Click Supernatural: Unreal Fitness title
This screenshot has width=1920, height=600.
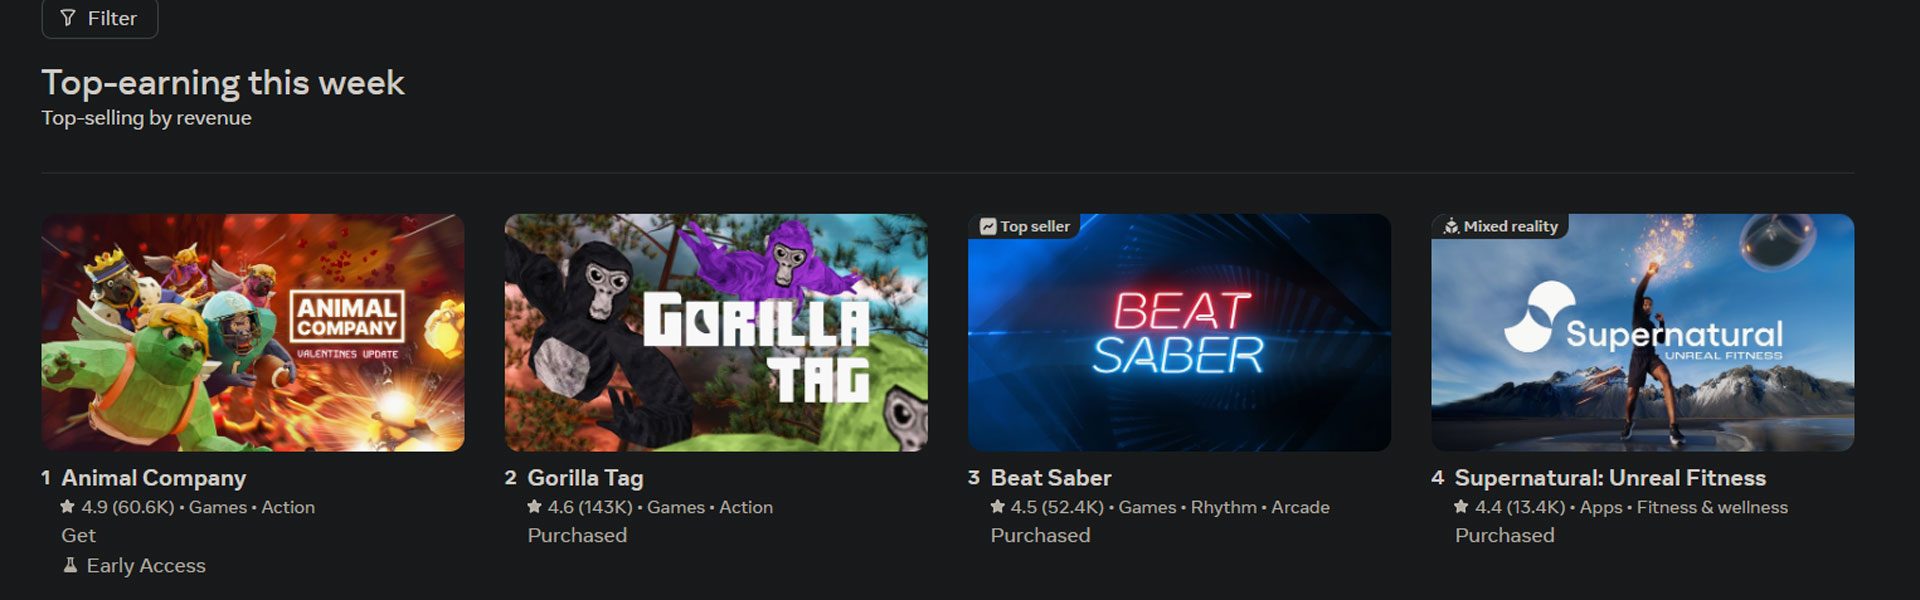click(x=1610, y=478)
